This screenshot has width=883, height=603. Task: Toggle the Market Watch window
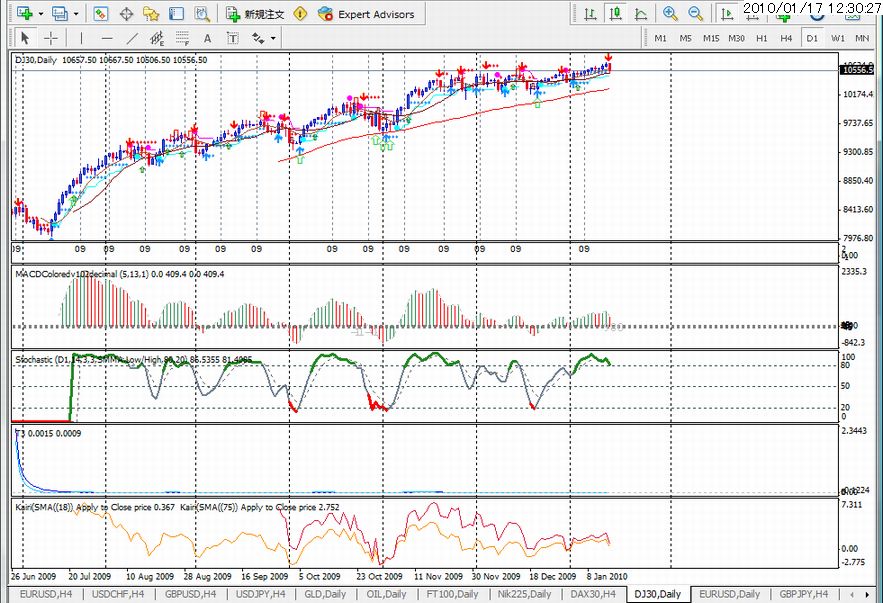[101, 14]
